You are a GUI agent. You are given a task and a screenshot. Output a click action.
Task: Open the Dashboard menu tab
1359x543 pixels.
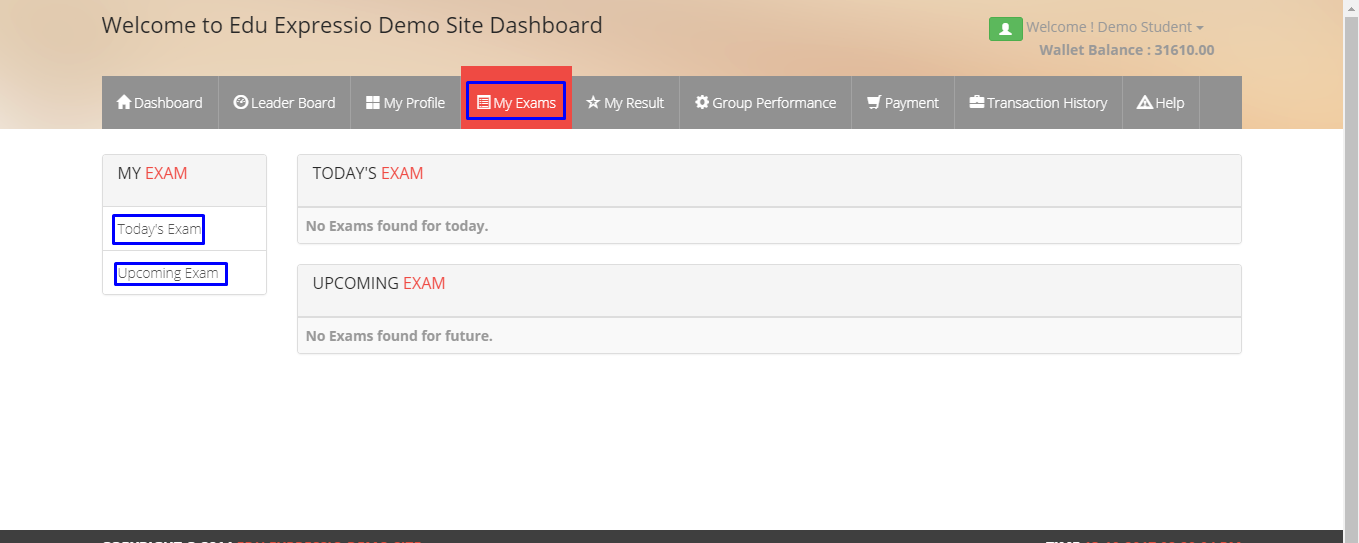point(160,102)
